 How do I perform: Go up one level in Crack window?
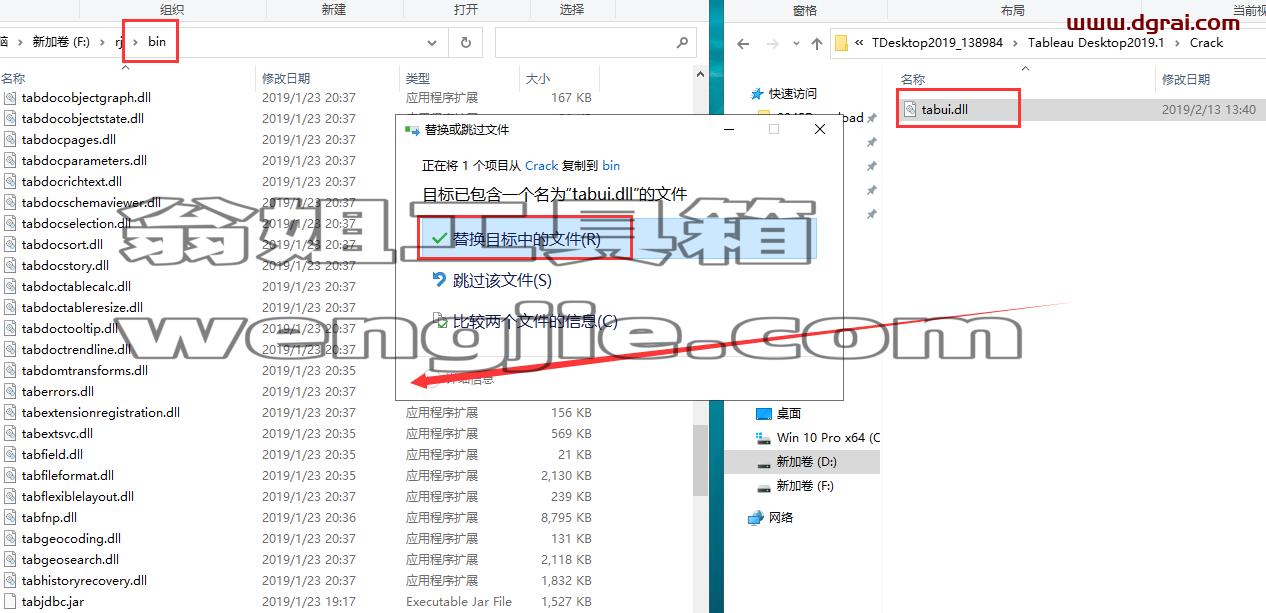point(817,43)
